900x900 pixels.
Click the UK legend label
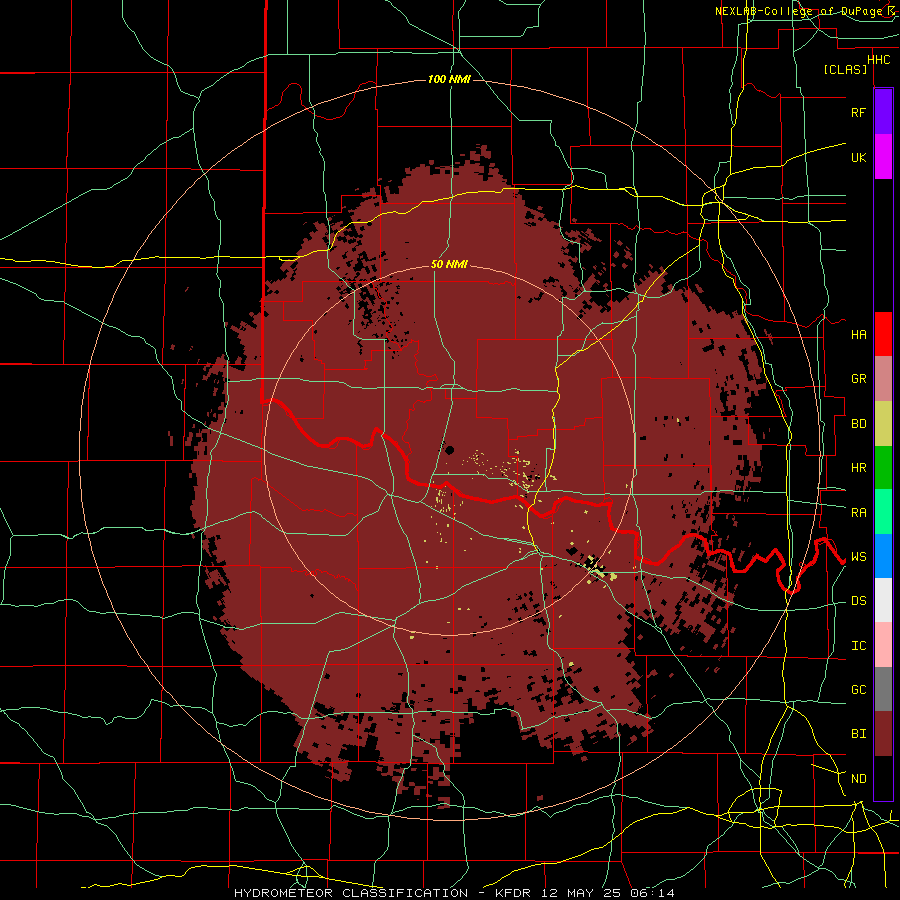pyautogui.click(x=858, y=157)
